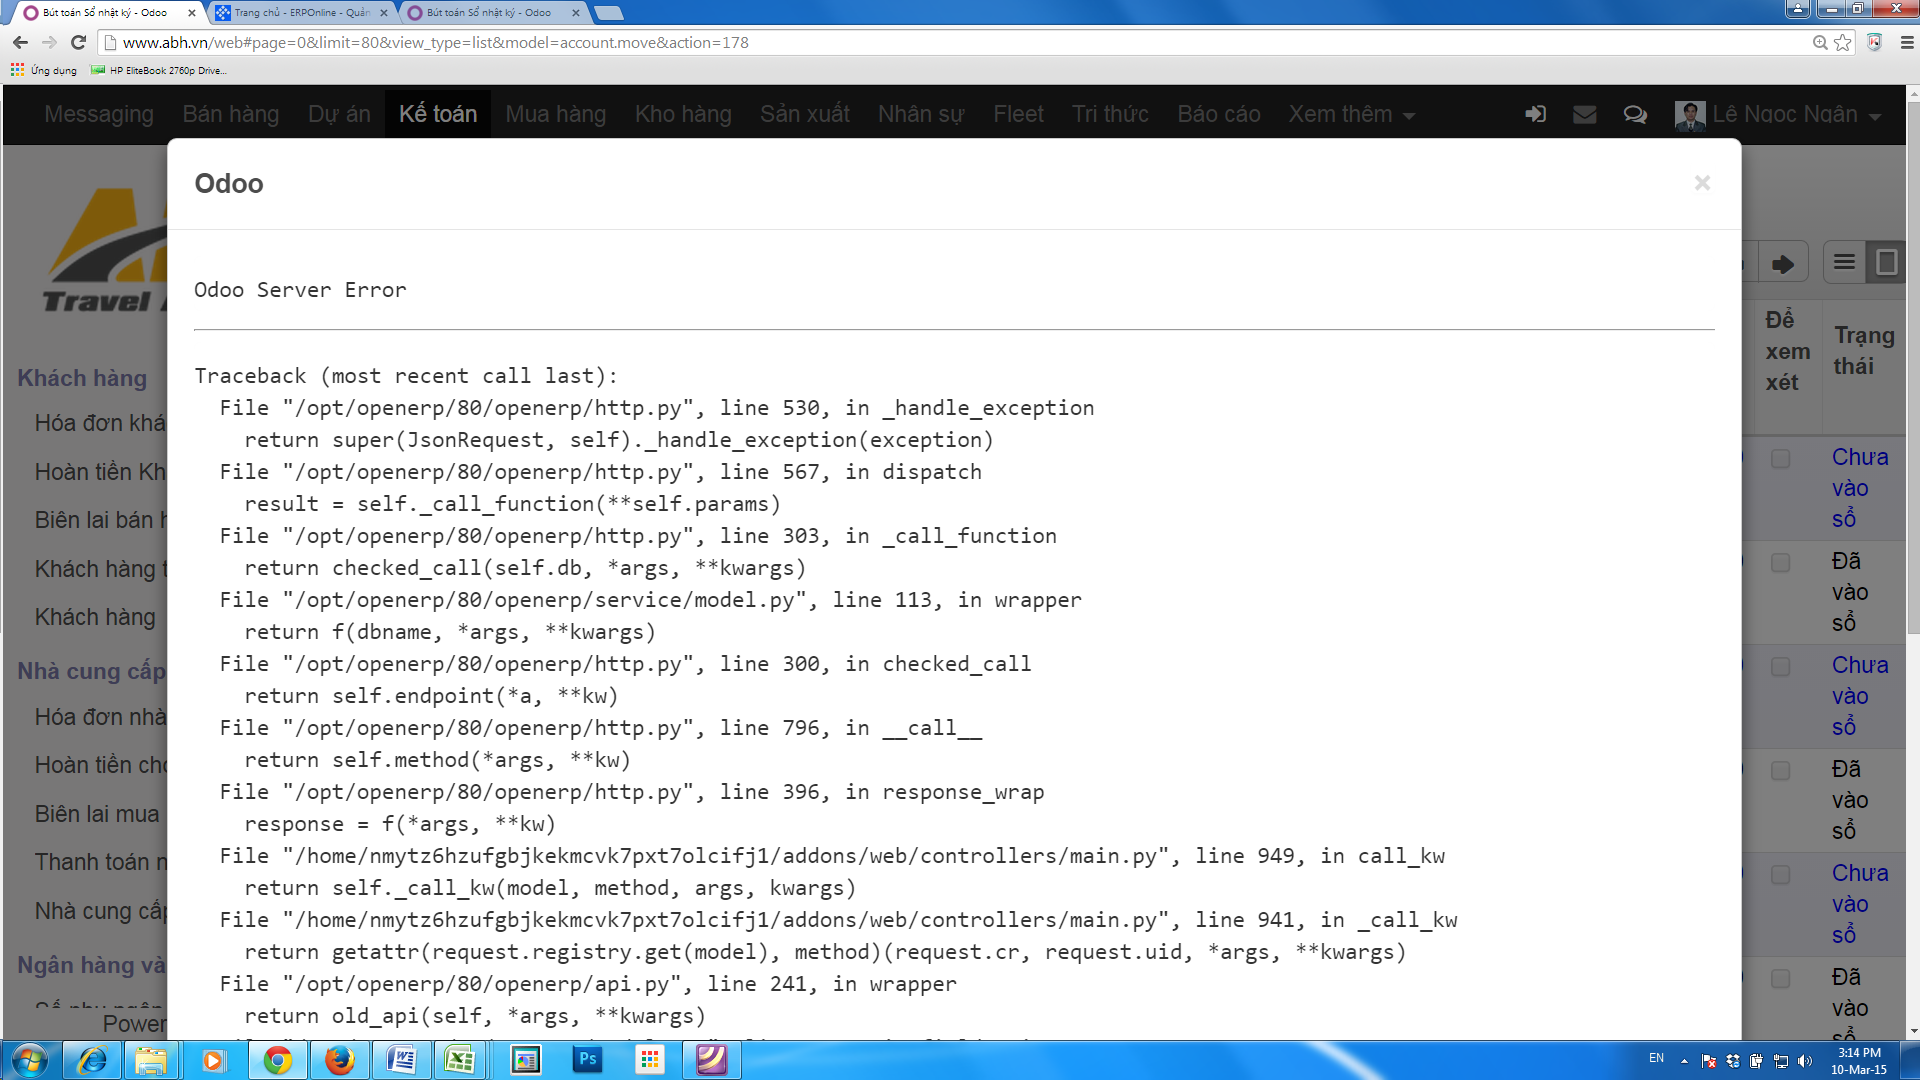Image resolution: width=1920 pixels, height=1080 pixels.
Task: Switch to Firefox in the taskbar
Action: (x=340, y=1060)
